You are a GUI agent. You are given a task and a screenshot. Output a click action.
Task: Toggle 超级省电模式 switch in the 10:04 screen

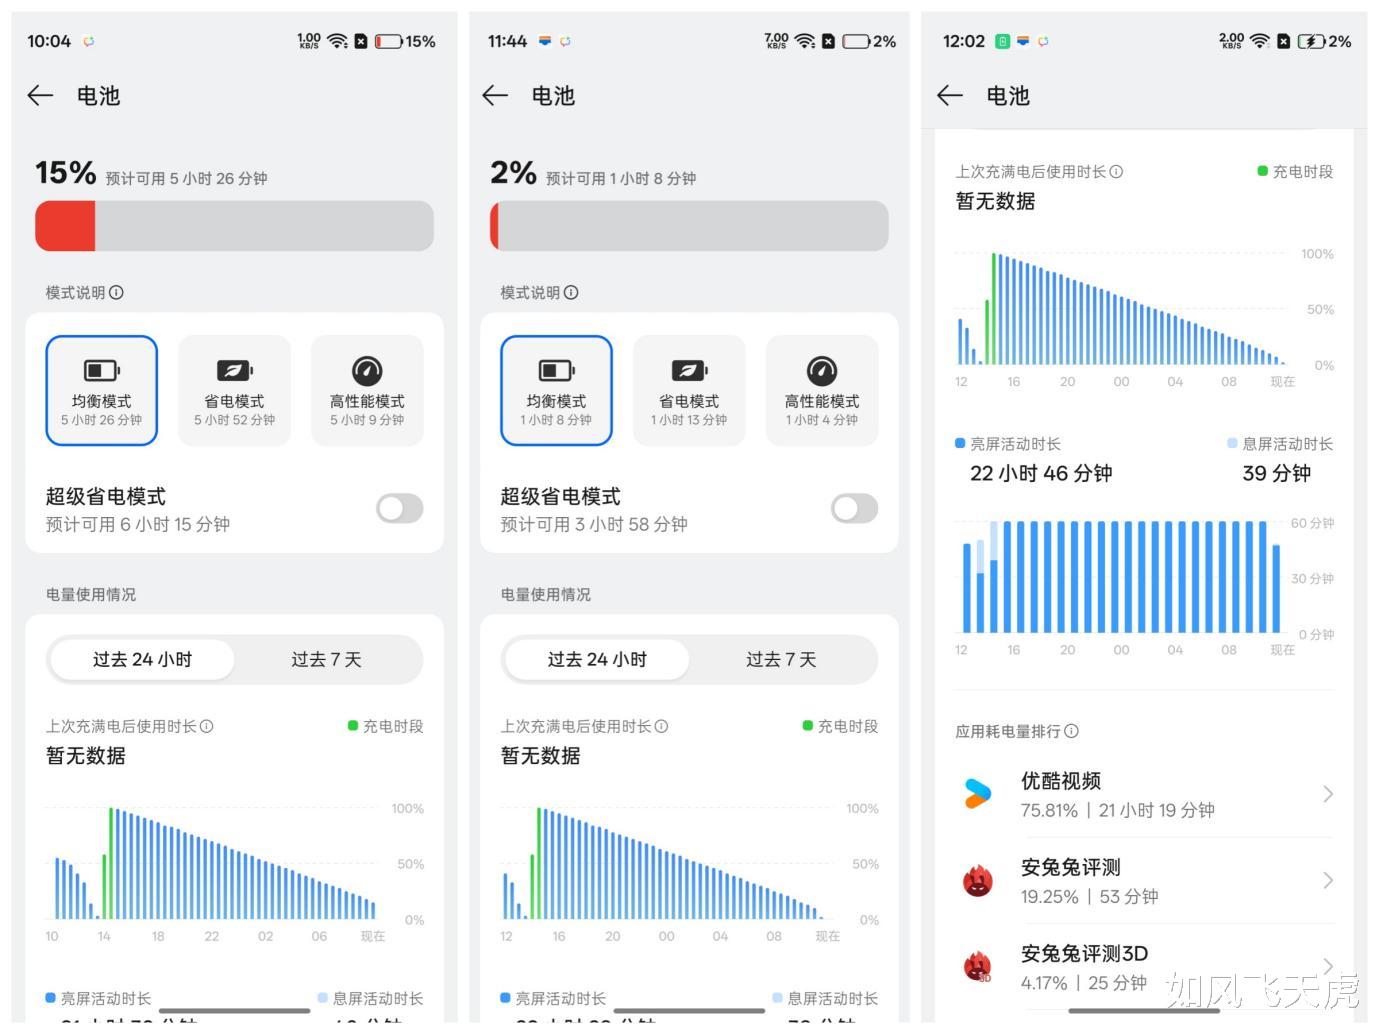400,508
